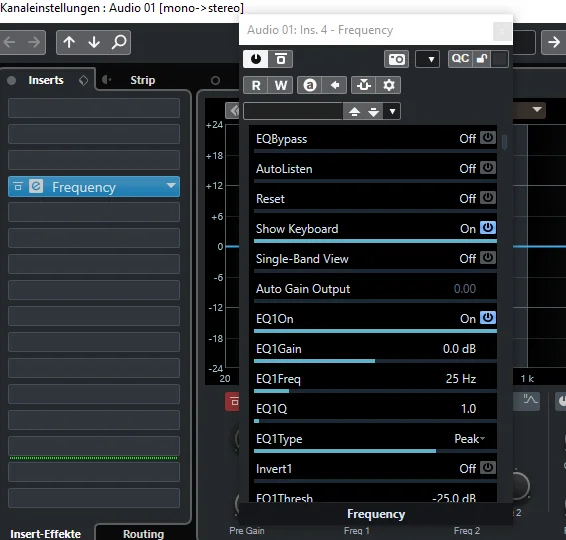The image size is (566, 540).
Task: Open the EQ1Type Peak dropdown
Action: pyautogui.click(x=469, y=439)
